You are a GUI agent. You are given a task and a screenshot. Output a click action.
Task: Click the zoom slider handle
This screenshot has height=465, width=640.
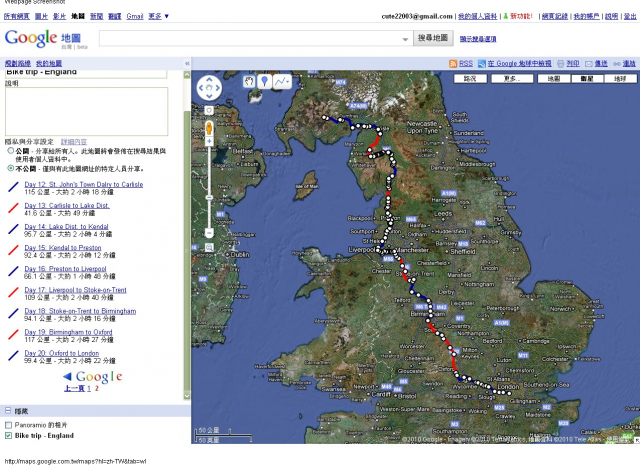(x=209, y=198)
